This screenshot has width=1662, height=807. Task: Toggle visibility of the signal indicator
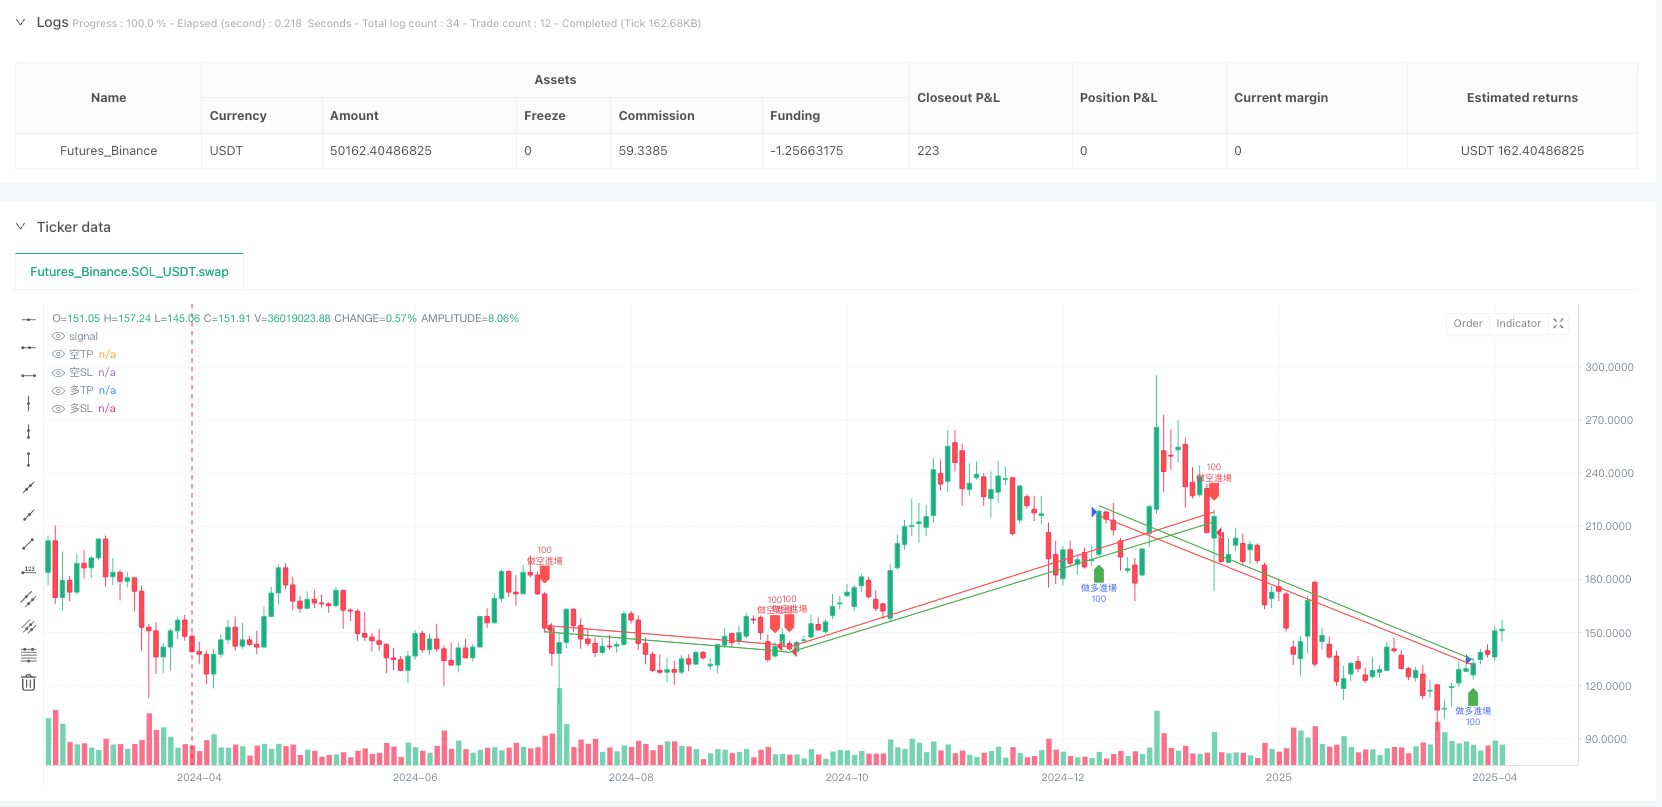pos(59,336)
